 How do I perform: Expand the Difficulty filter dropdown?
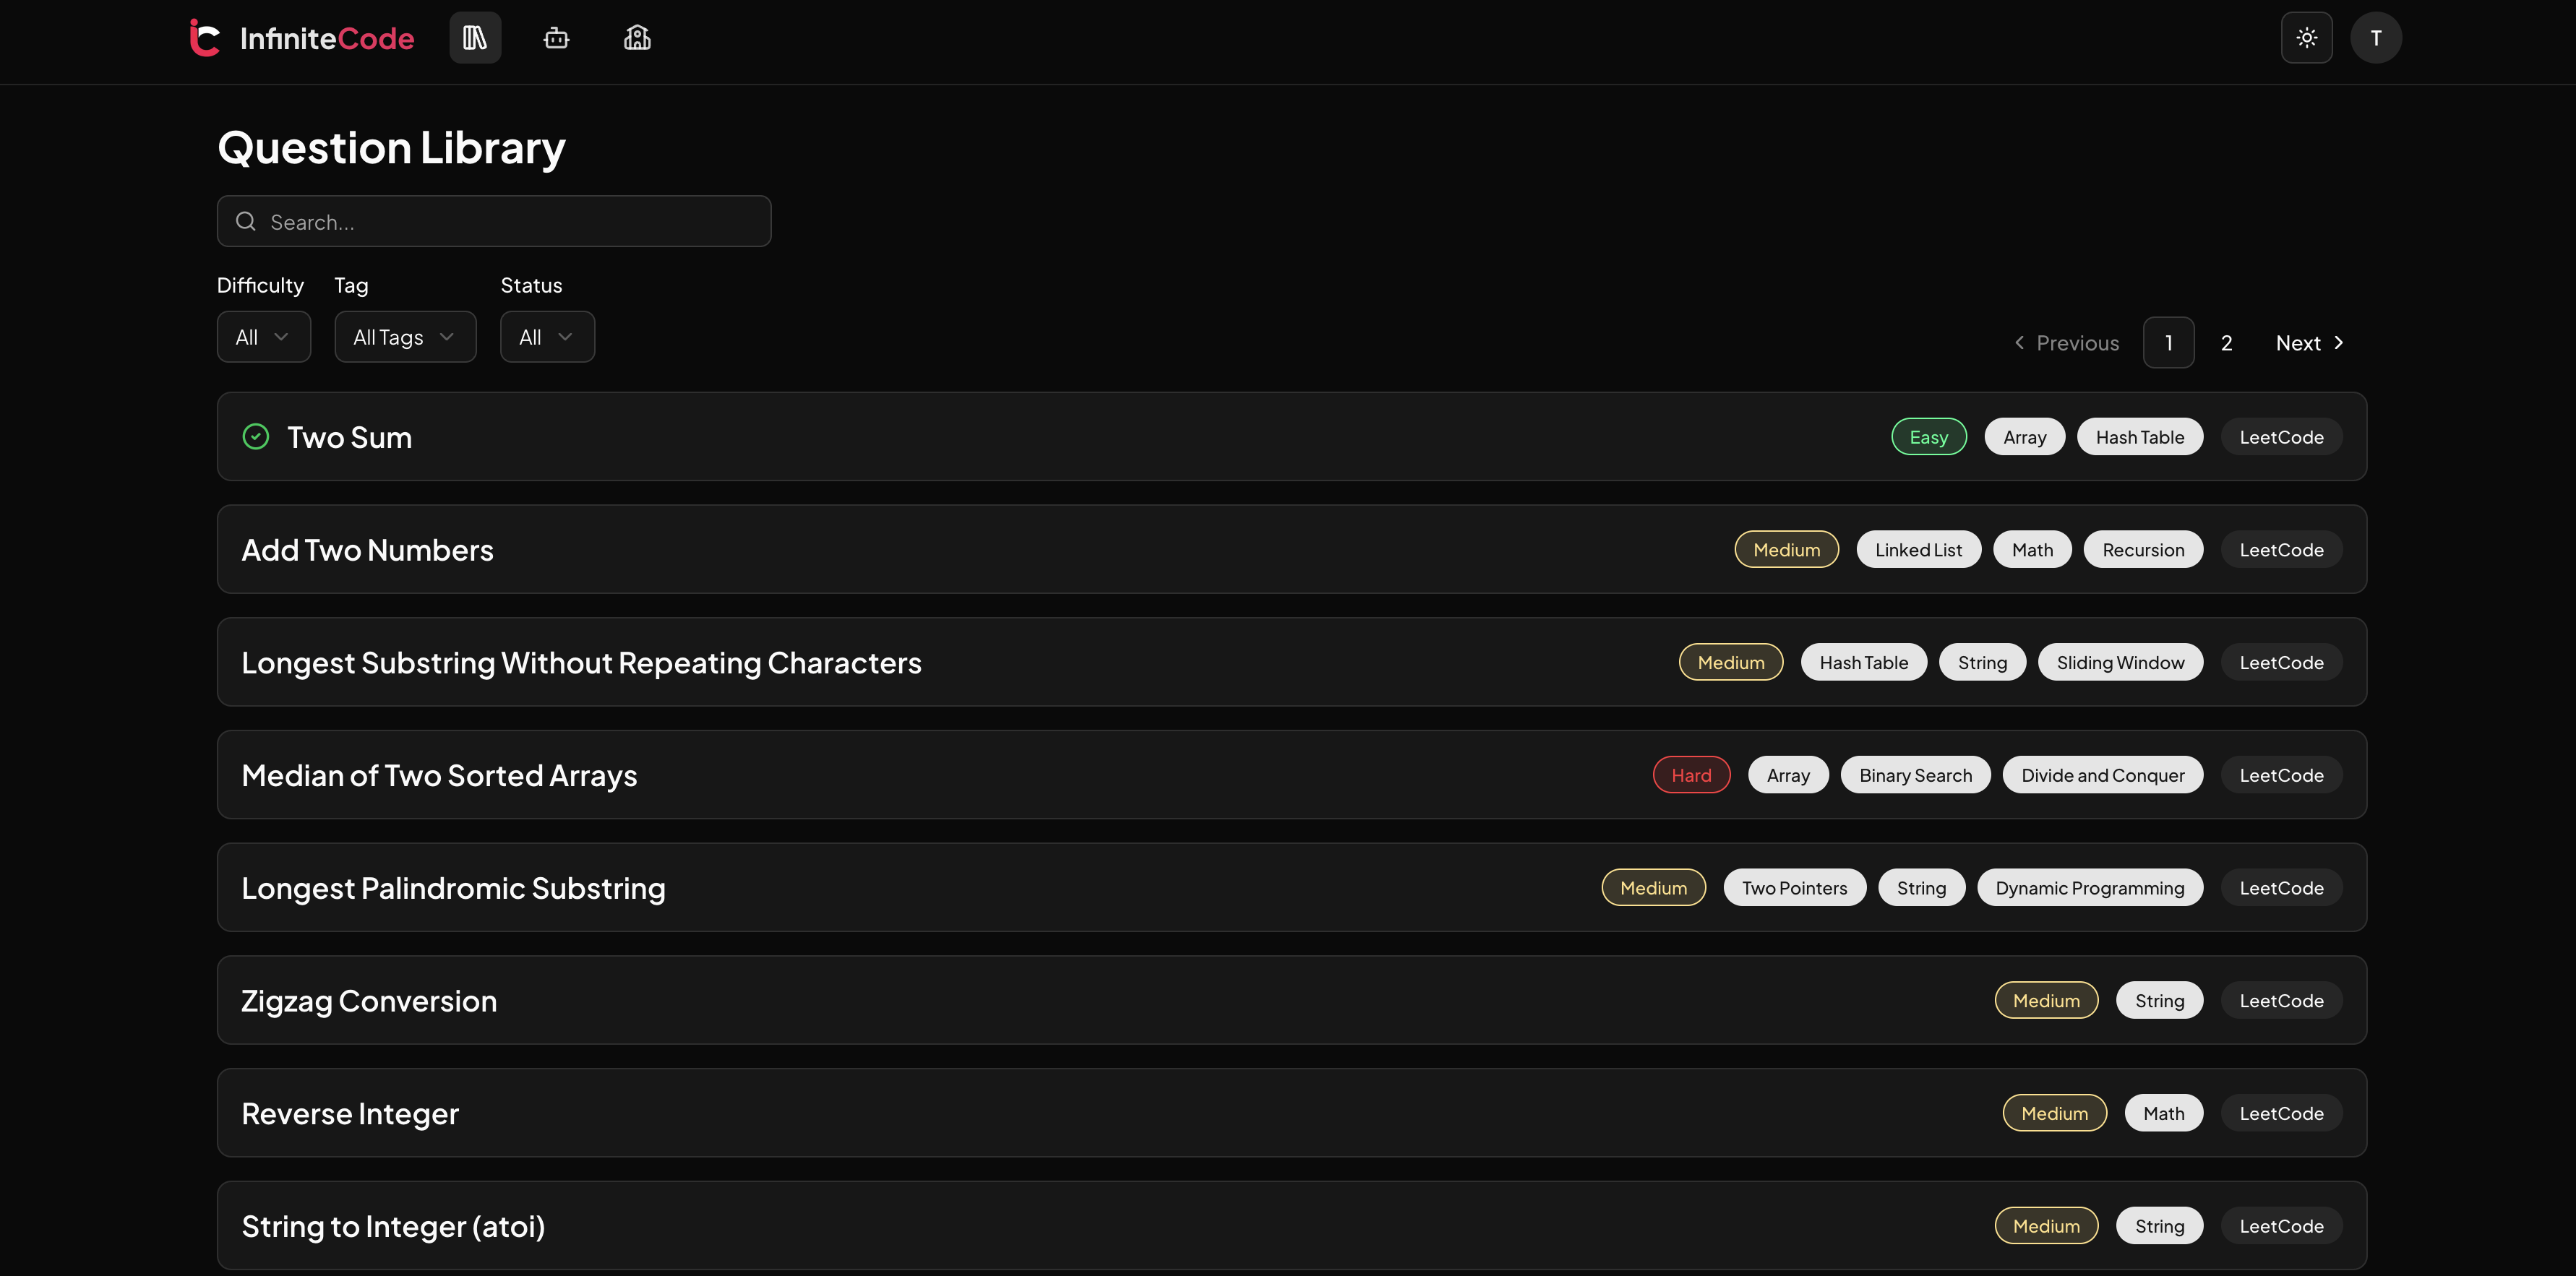pos(263,337)
